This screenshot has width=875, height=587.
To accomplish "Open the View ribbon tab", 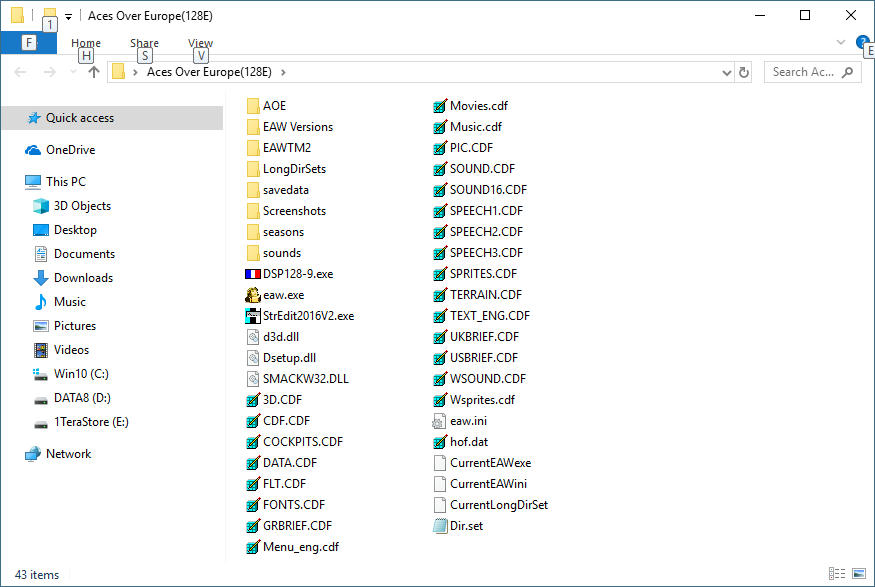I will (x=200, y=43).
